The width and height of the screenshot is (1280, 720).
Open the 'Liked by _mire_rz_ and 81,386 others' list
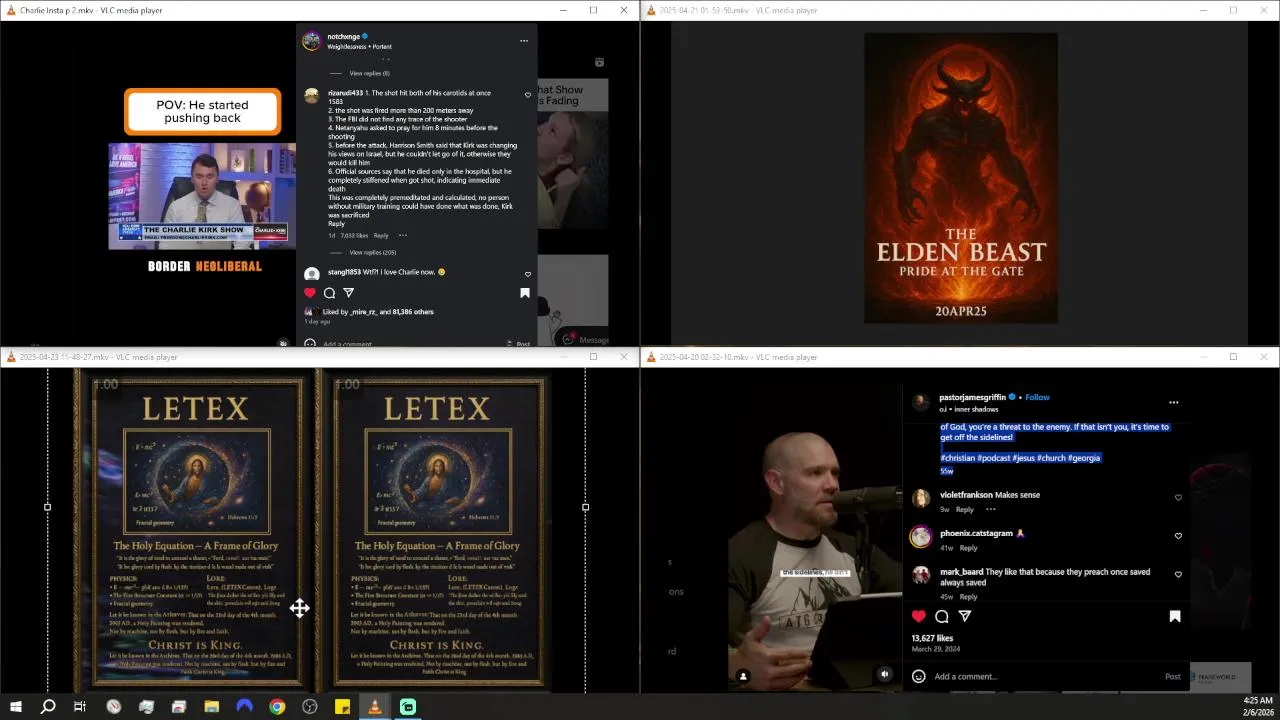point(378,312)
